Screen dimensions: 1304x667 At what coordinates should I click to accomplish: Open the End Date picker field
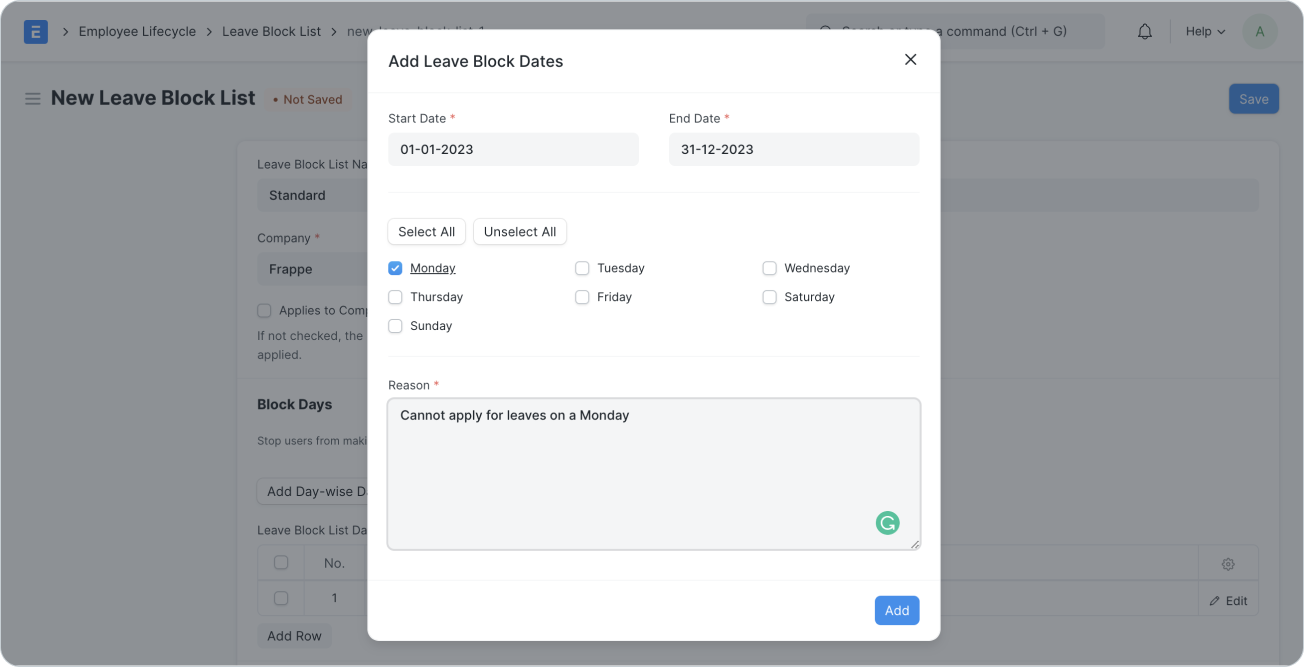coord(794,149)
